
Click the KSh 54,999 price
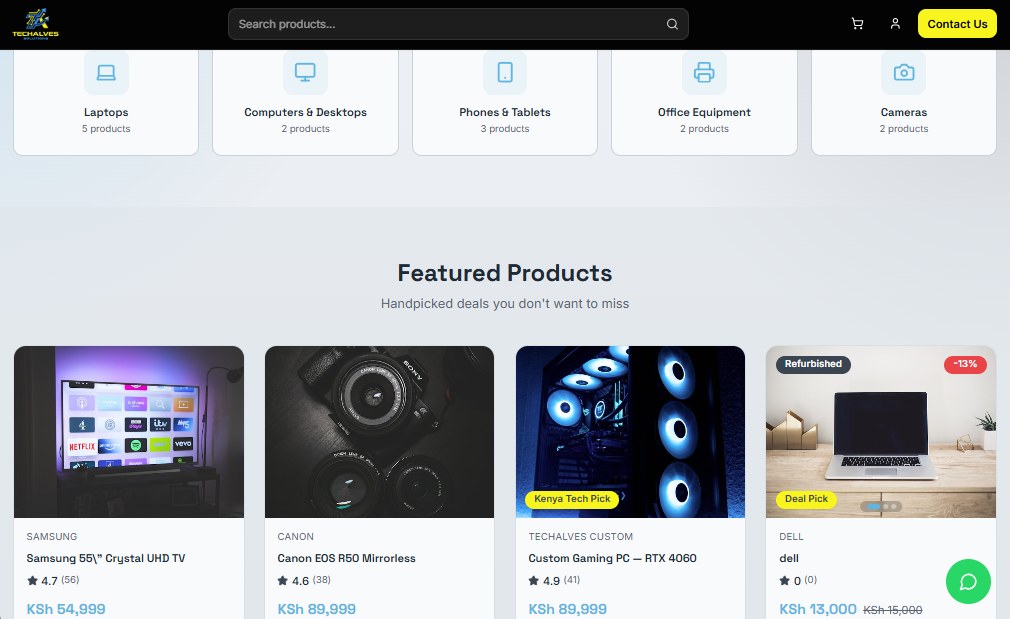click(66, 609)
